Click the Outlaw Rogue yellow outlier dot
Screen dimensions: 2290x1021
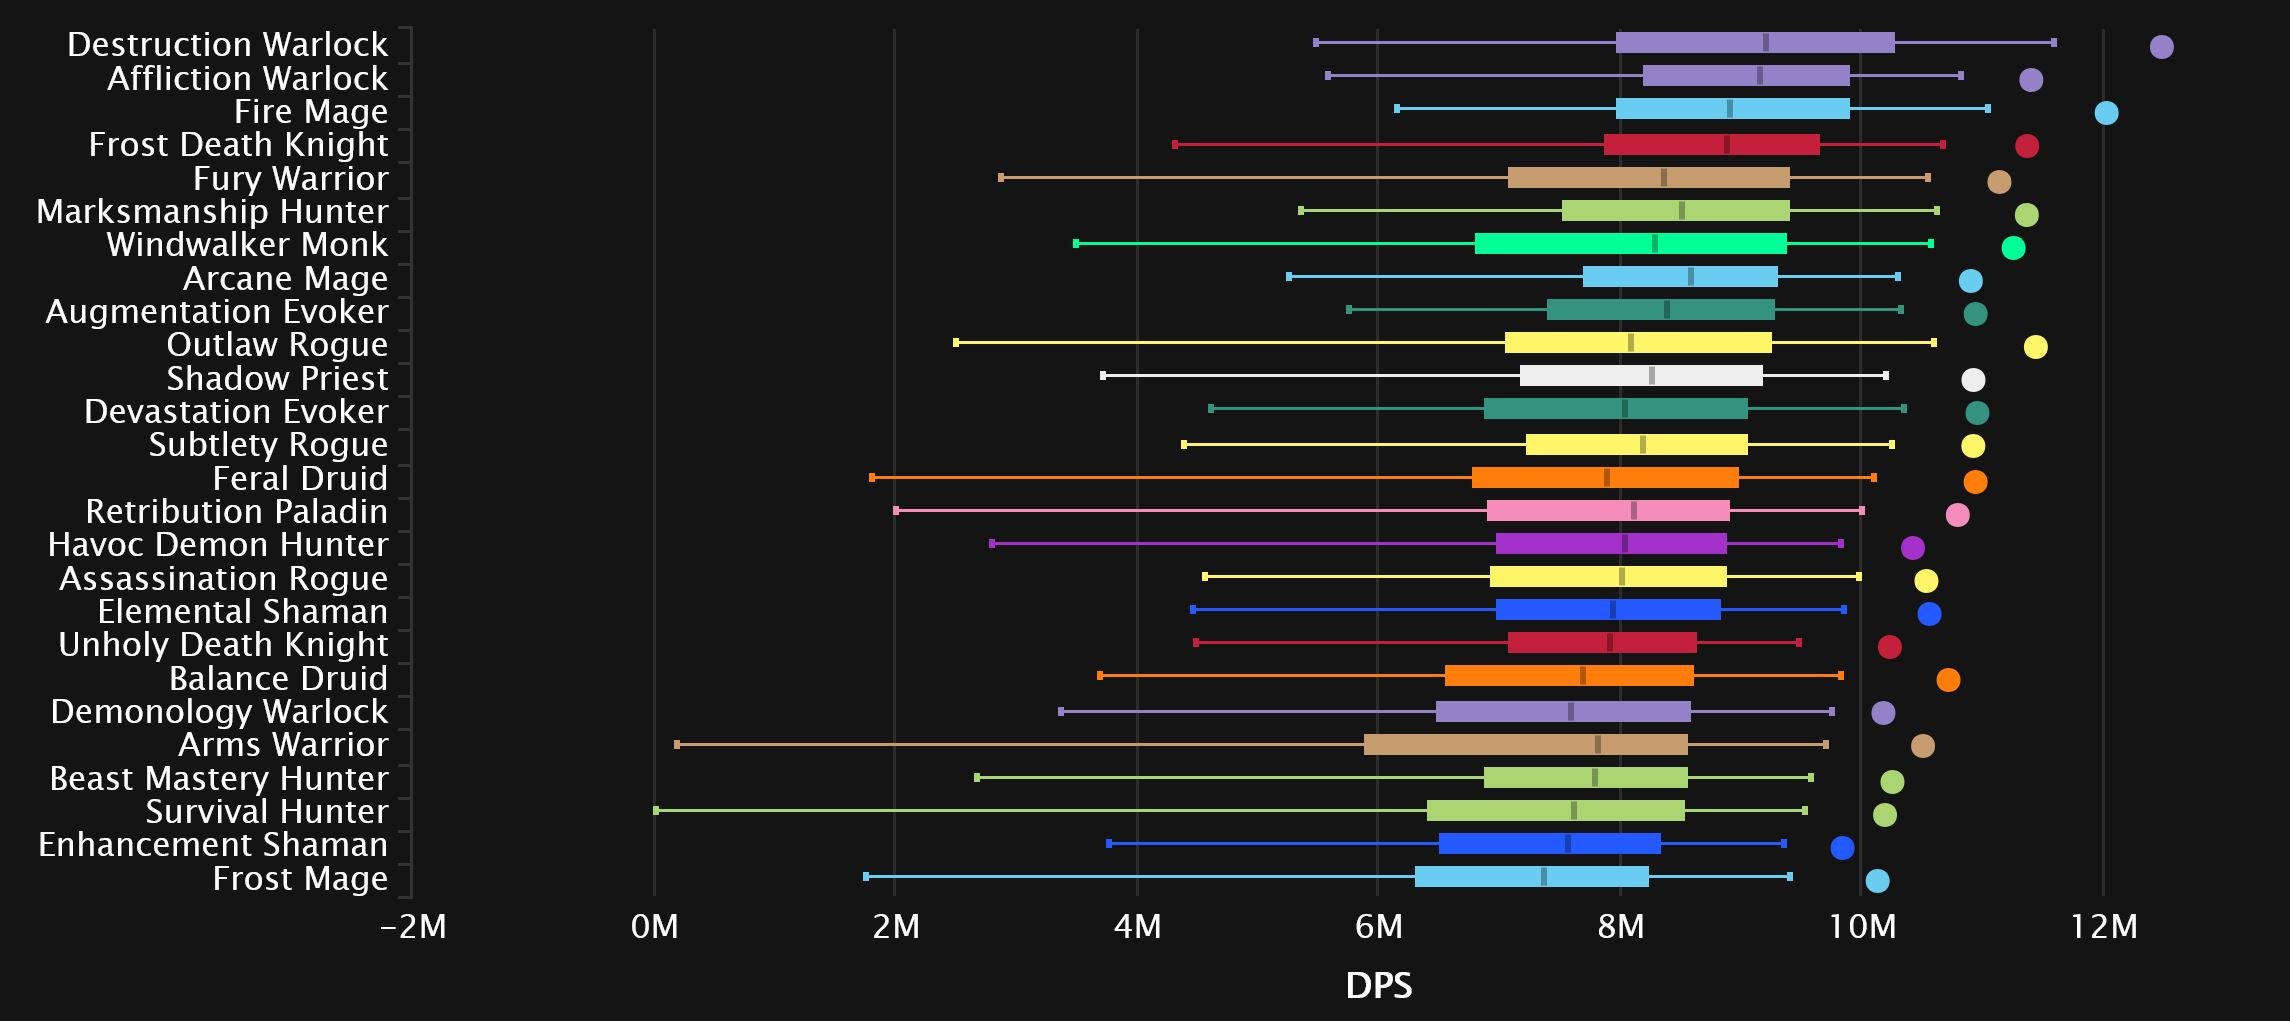(x=2035, y=347)
